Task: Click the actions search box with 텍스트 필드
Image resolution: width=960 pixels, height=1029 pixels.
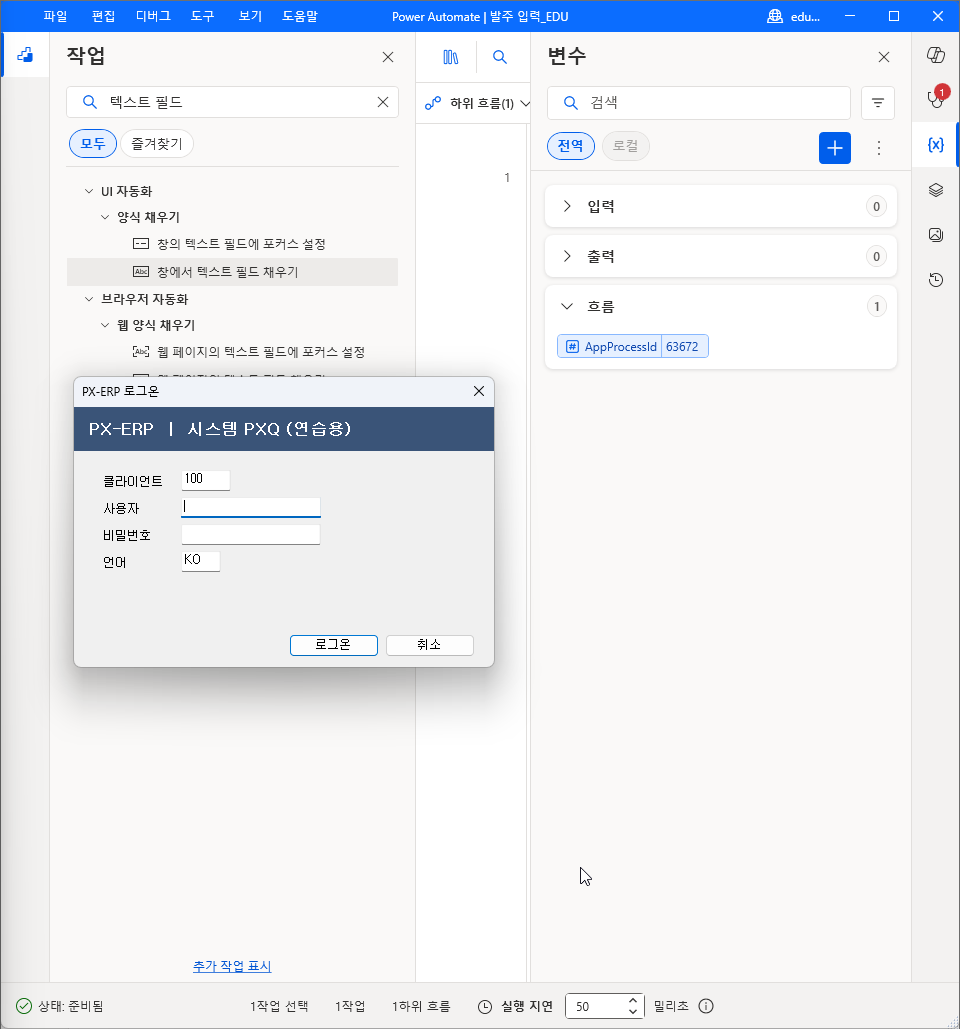Action: [232, 102]
